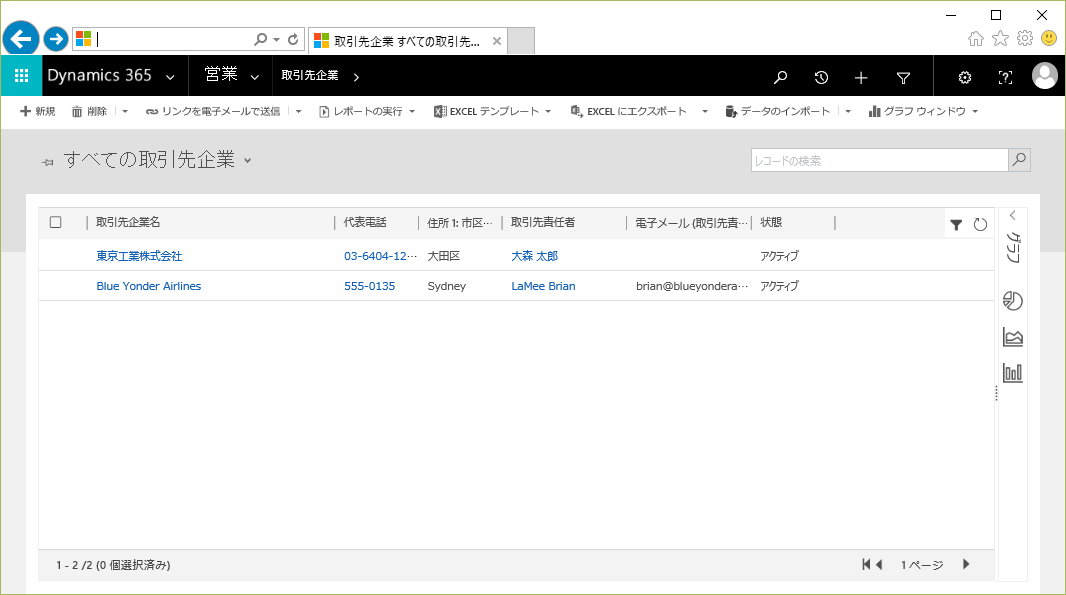Tick the select-all checkbox in grid header

tap(56, 222)
